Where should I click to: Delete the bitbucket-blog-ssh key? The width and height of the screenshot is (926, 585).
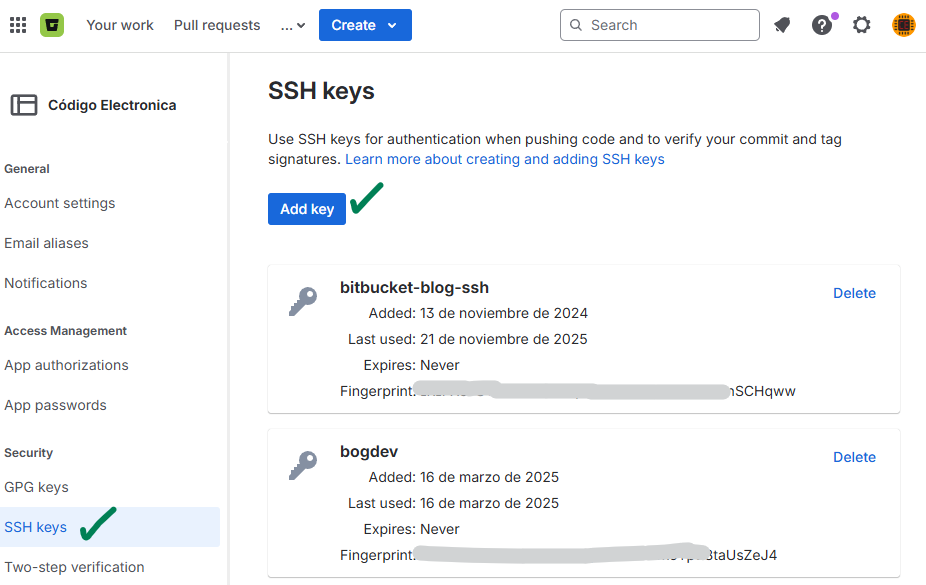[854, 293]
